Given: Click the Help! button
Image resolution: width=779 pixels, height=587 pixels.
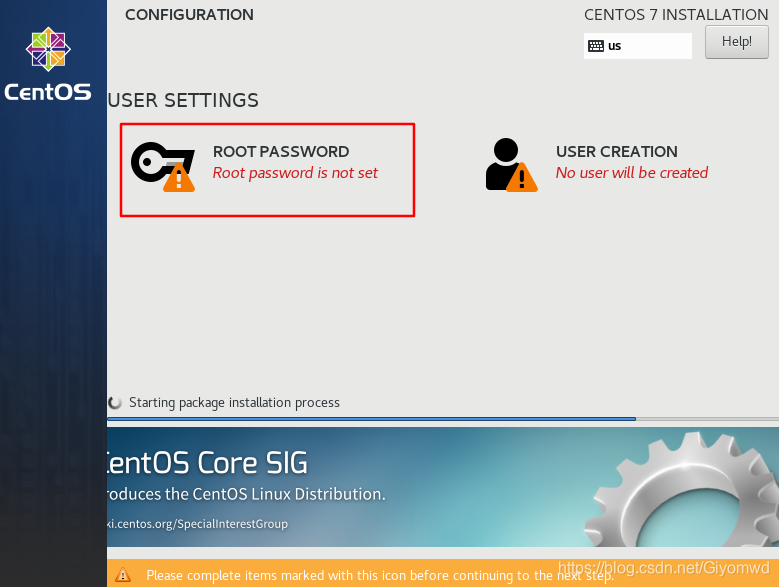Looking at the screenshot, I should coord(737,42).
